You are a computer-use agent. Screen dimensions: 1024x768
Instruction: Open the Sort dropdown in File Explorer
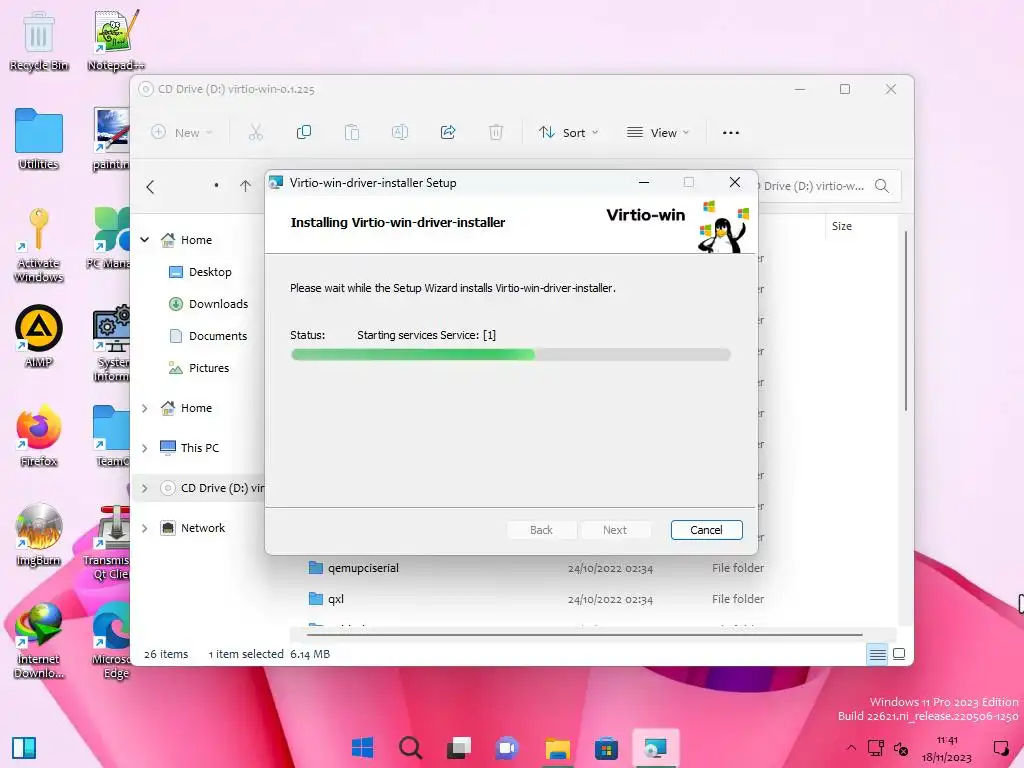point(568,133)
